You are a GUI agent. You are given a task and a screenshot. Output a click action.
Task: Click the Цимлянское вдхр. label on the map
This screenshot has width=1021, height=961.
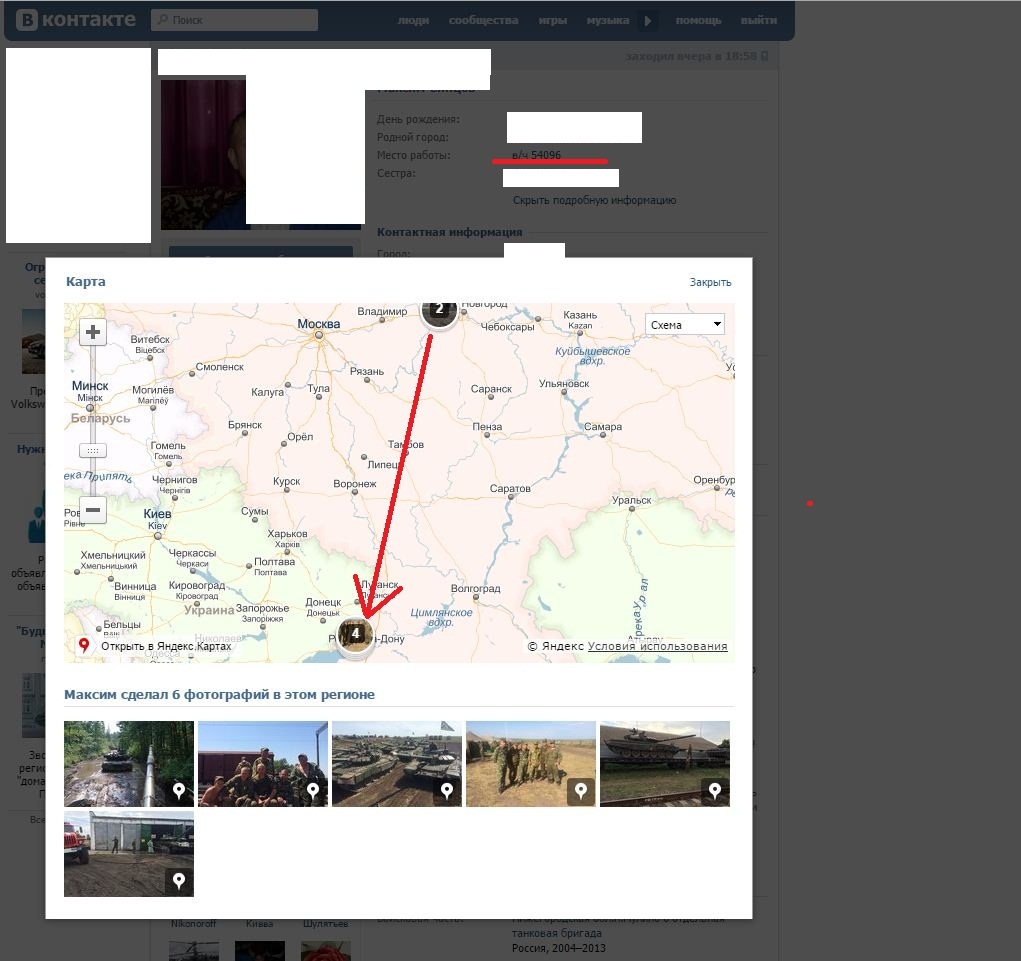pos(441,617)
